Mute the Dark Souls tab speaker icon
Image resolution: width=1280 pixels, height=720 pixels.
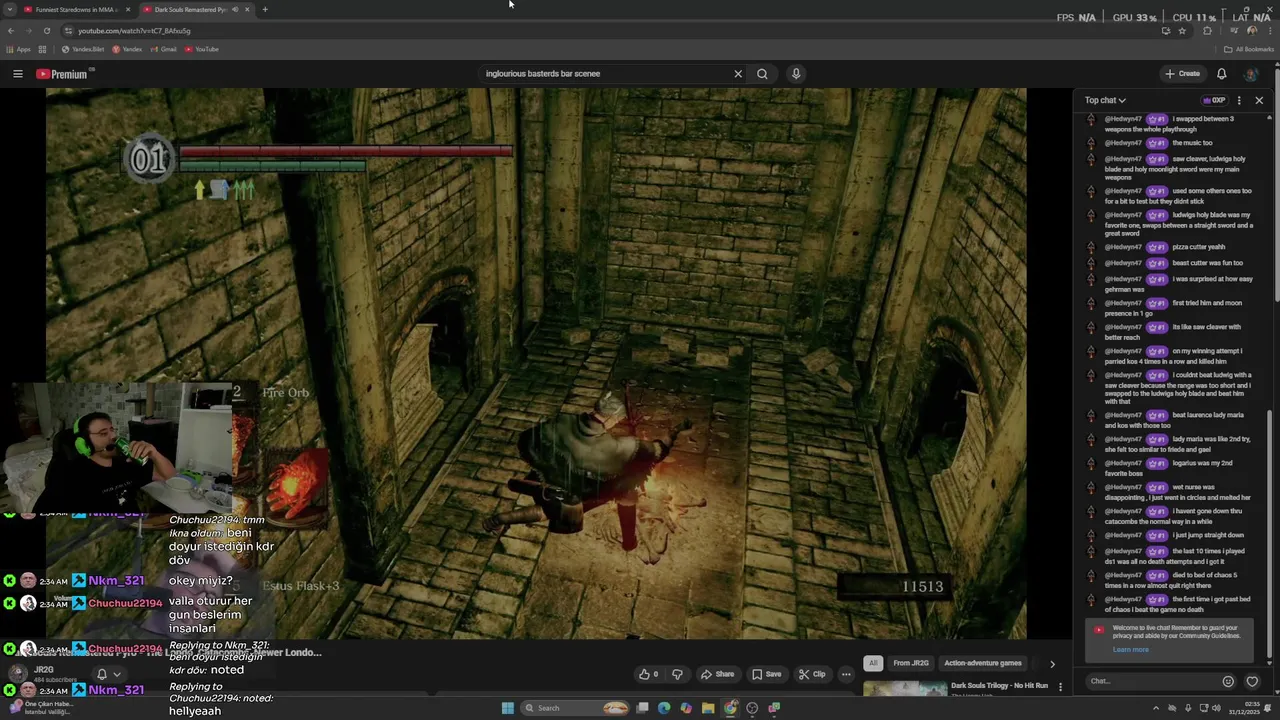pos(235,9)
